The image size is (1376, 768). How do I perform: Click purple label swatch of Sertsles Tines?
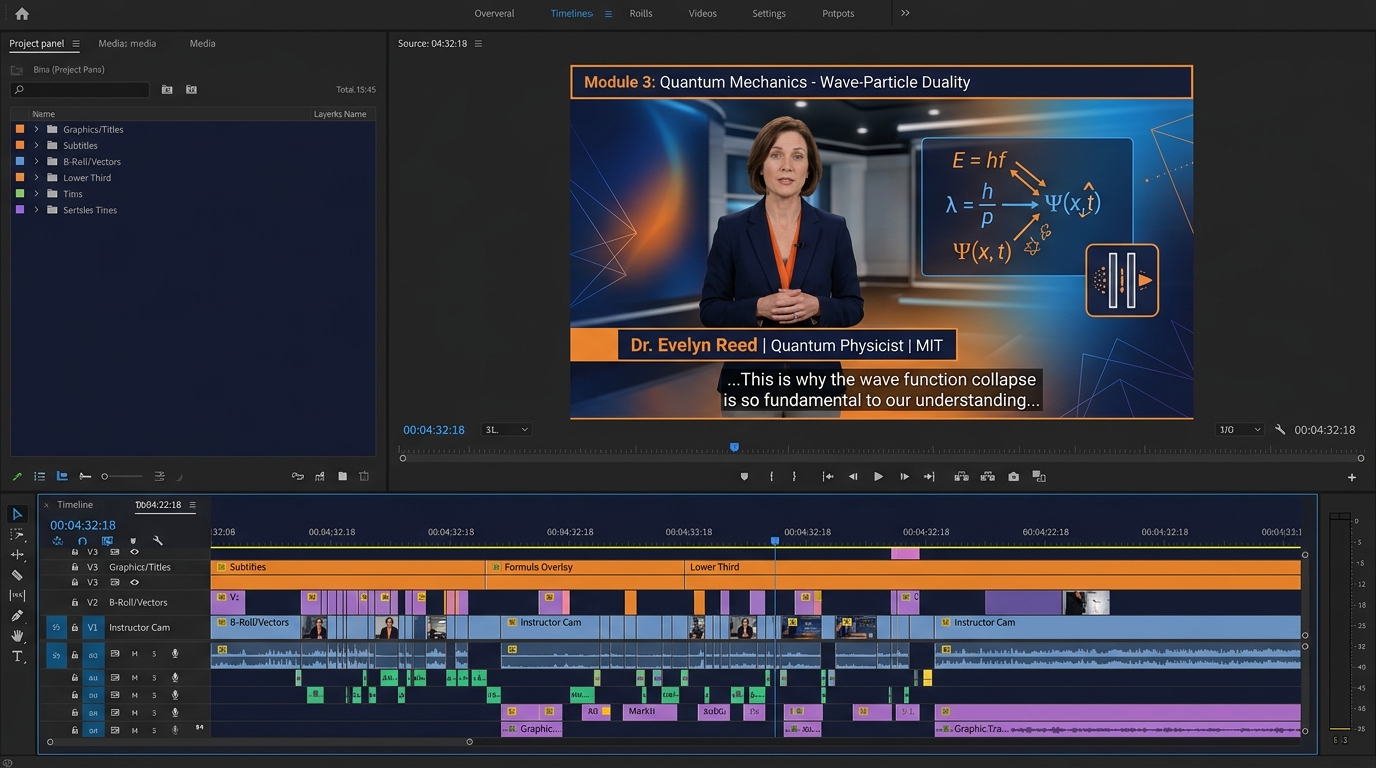20,210
